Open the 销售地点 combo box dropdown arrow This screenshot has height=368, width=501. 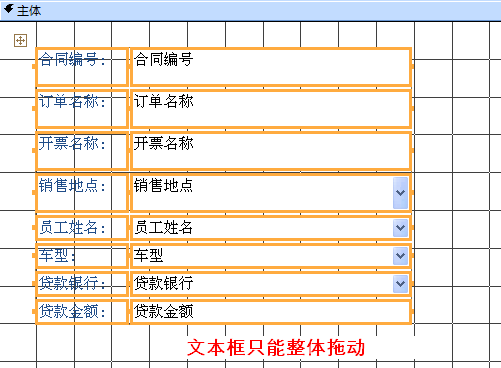pyautogui.click(x=400, y=193)
